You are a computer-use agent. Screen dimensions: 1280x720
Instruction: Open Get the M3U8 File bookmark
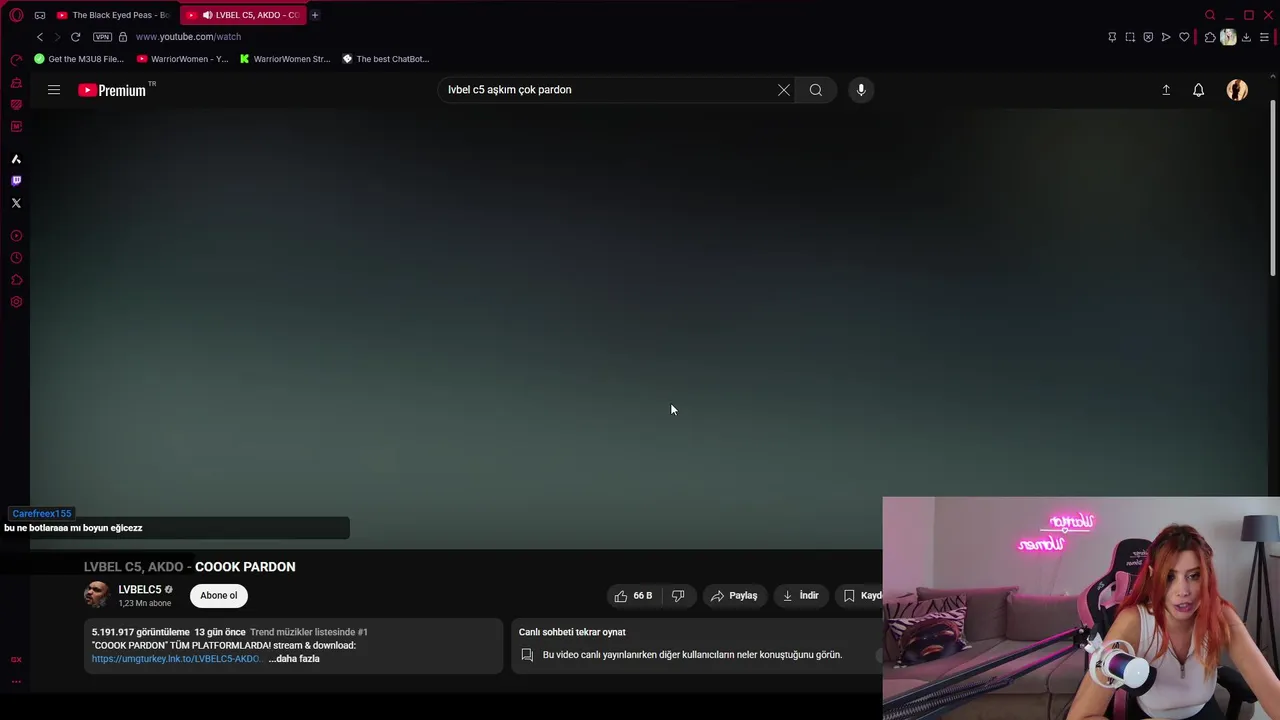tap(79, 59)
